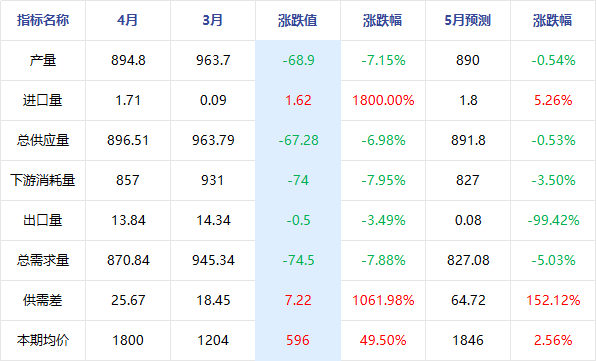This screenshot has height=361, width=596.
Task: Click the -3.50% cell
Action: pos(553,180)
